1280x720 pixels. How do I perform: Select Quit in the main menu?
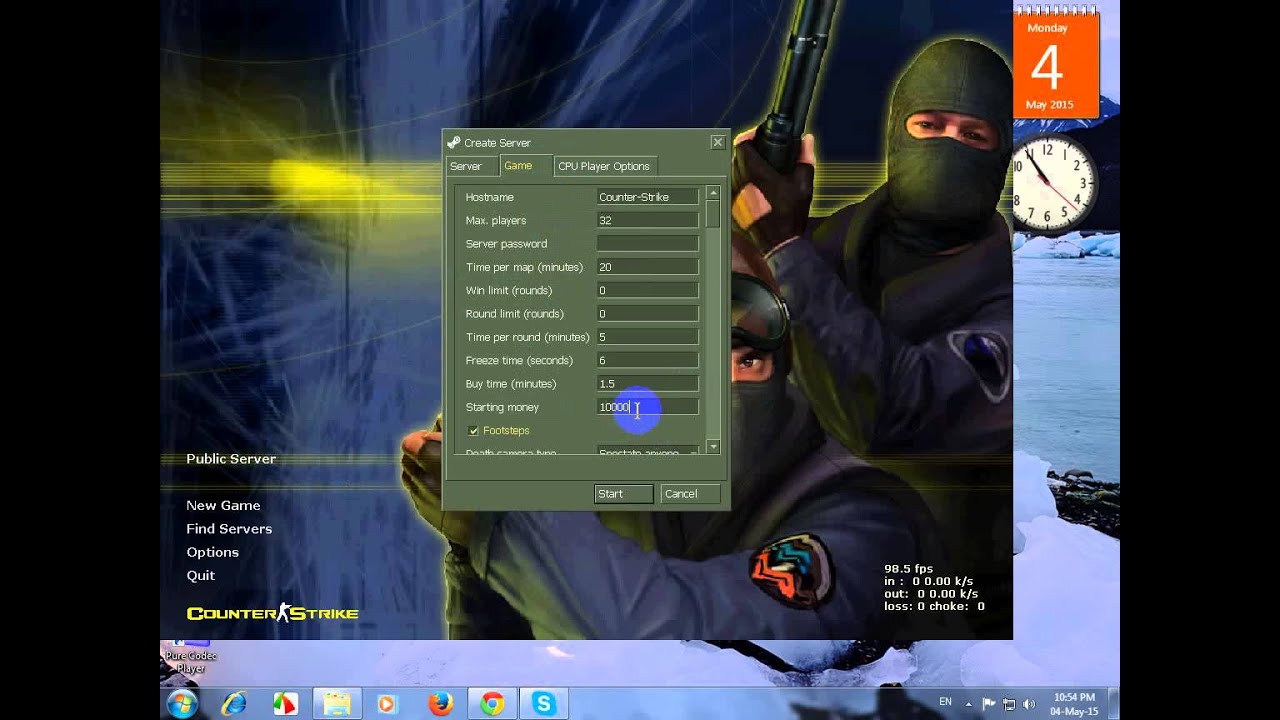pos(200,575)
